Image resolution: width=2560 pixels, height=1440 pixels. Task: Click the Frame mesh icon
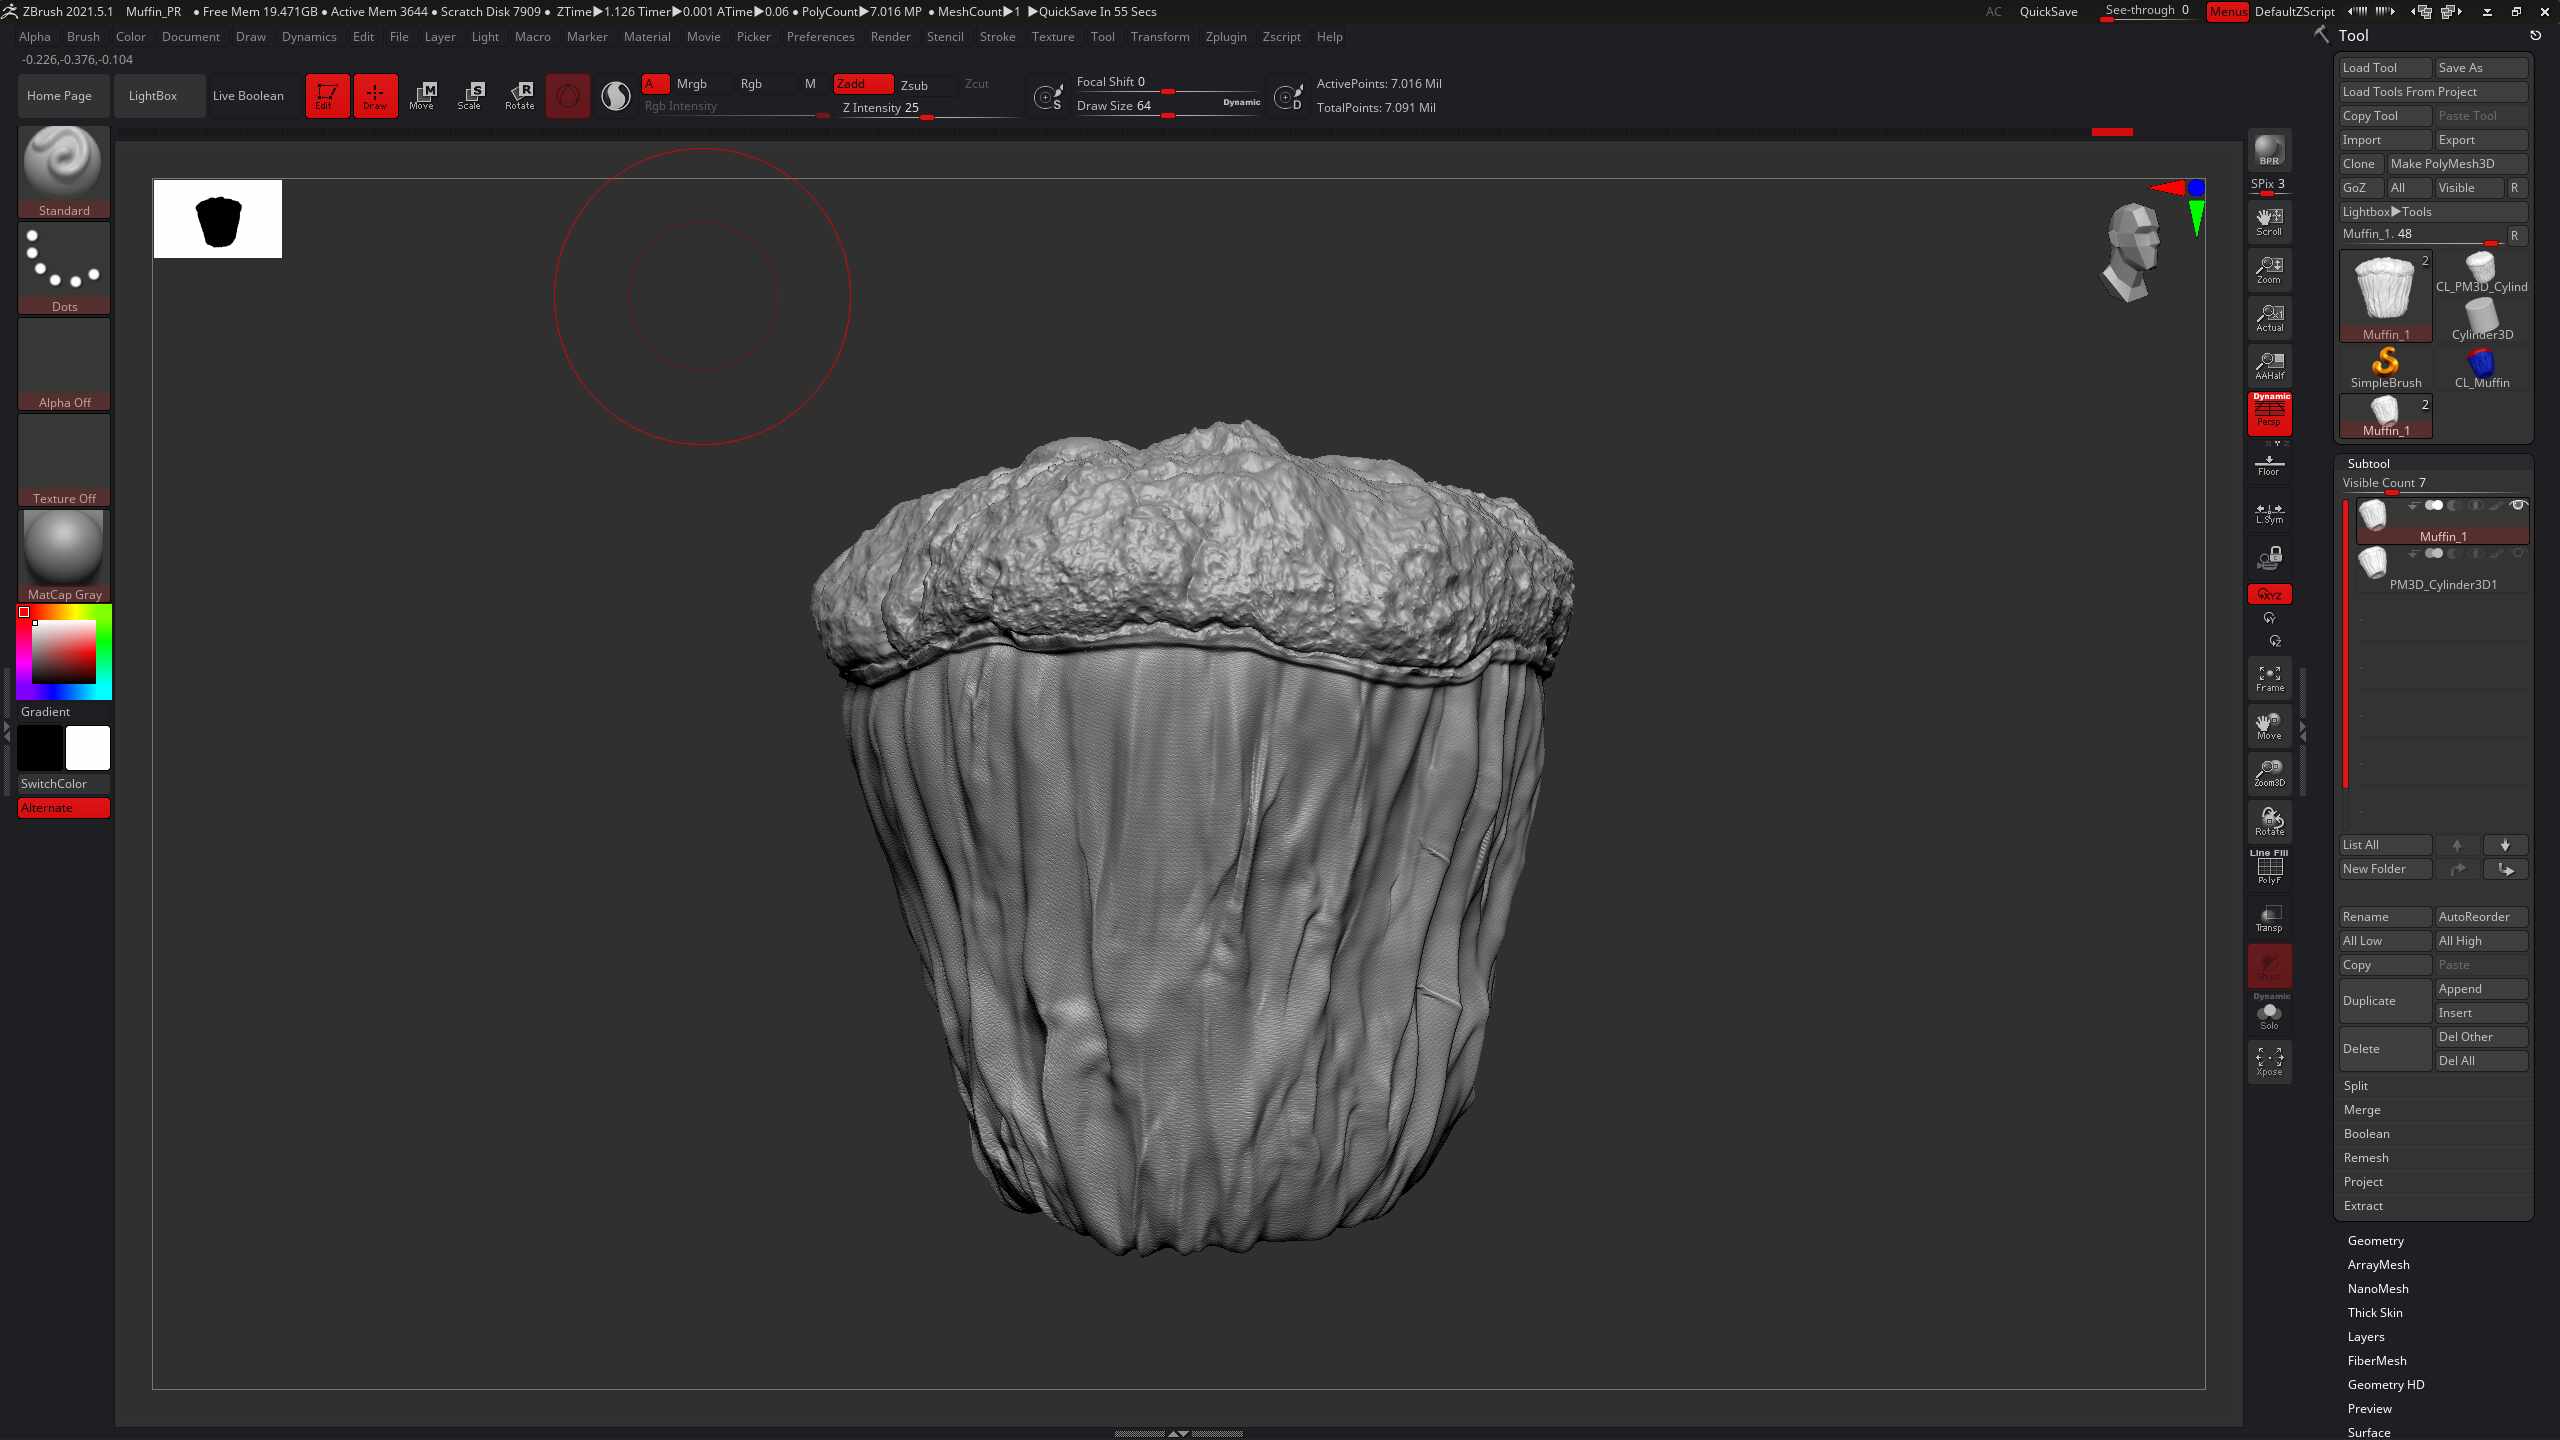(2269, 677)
